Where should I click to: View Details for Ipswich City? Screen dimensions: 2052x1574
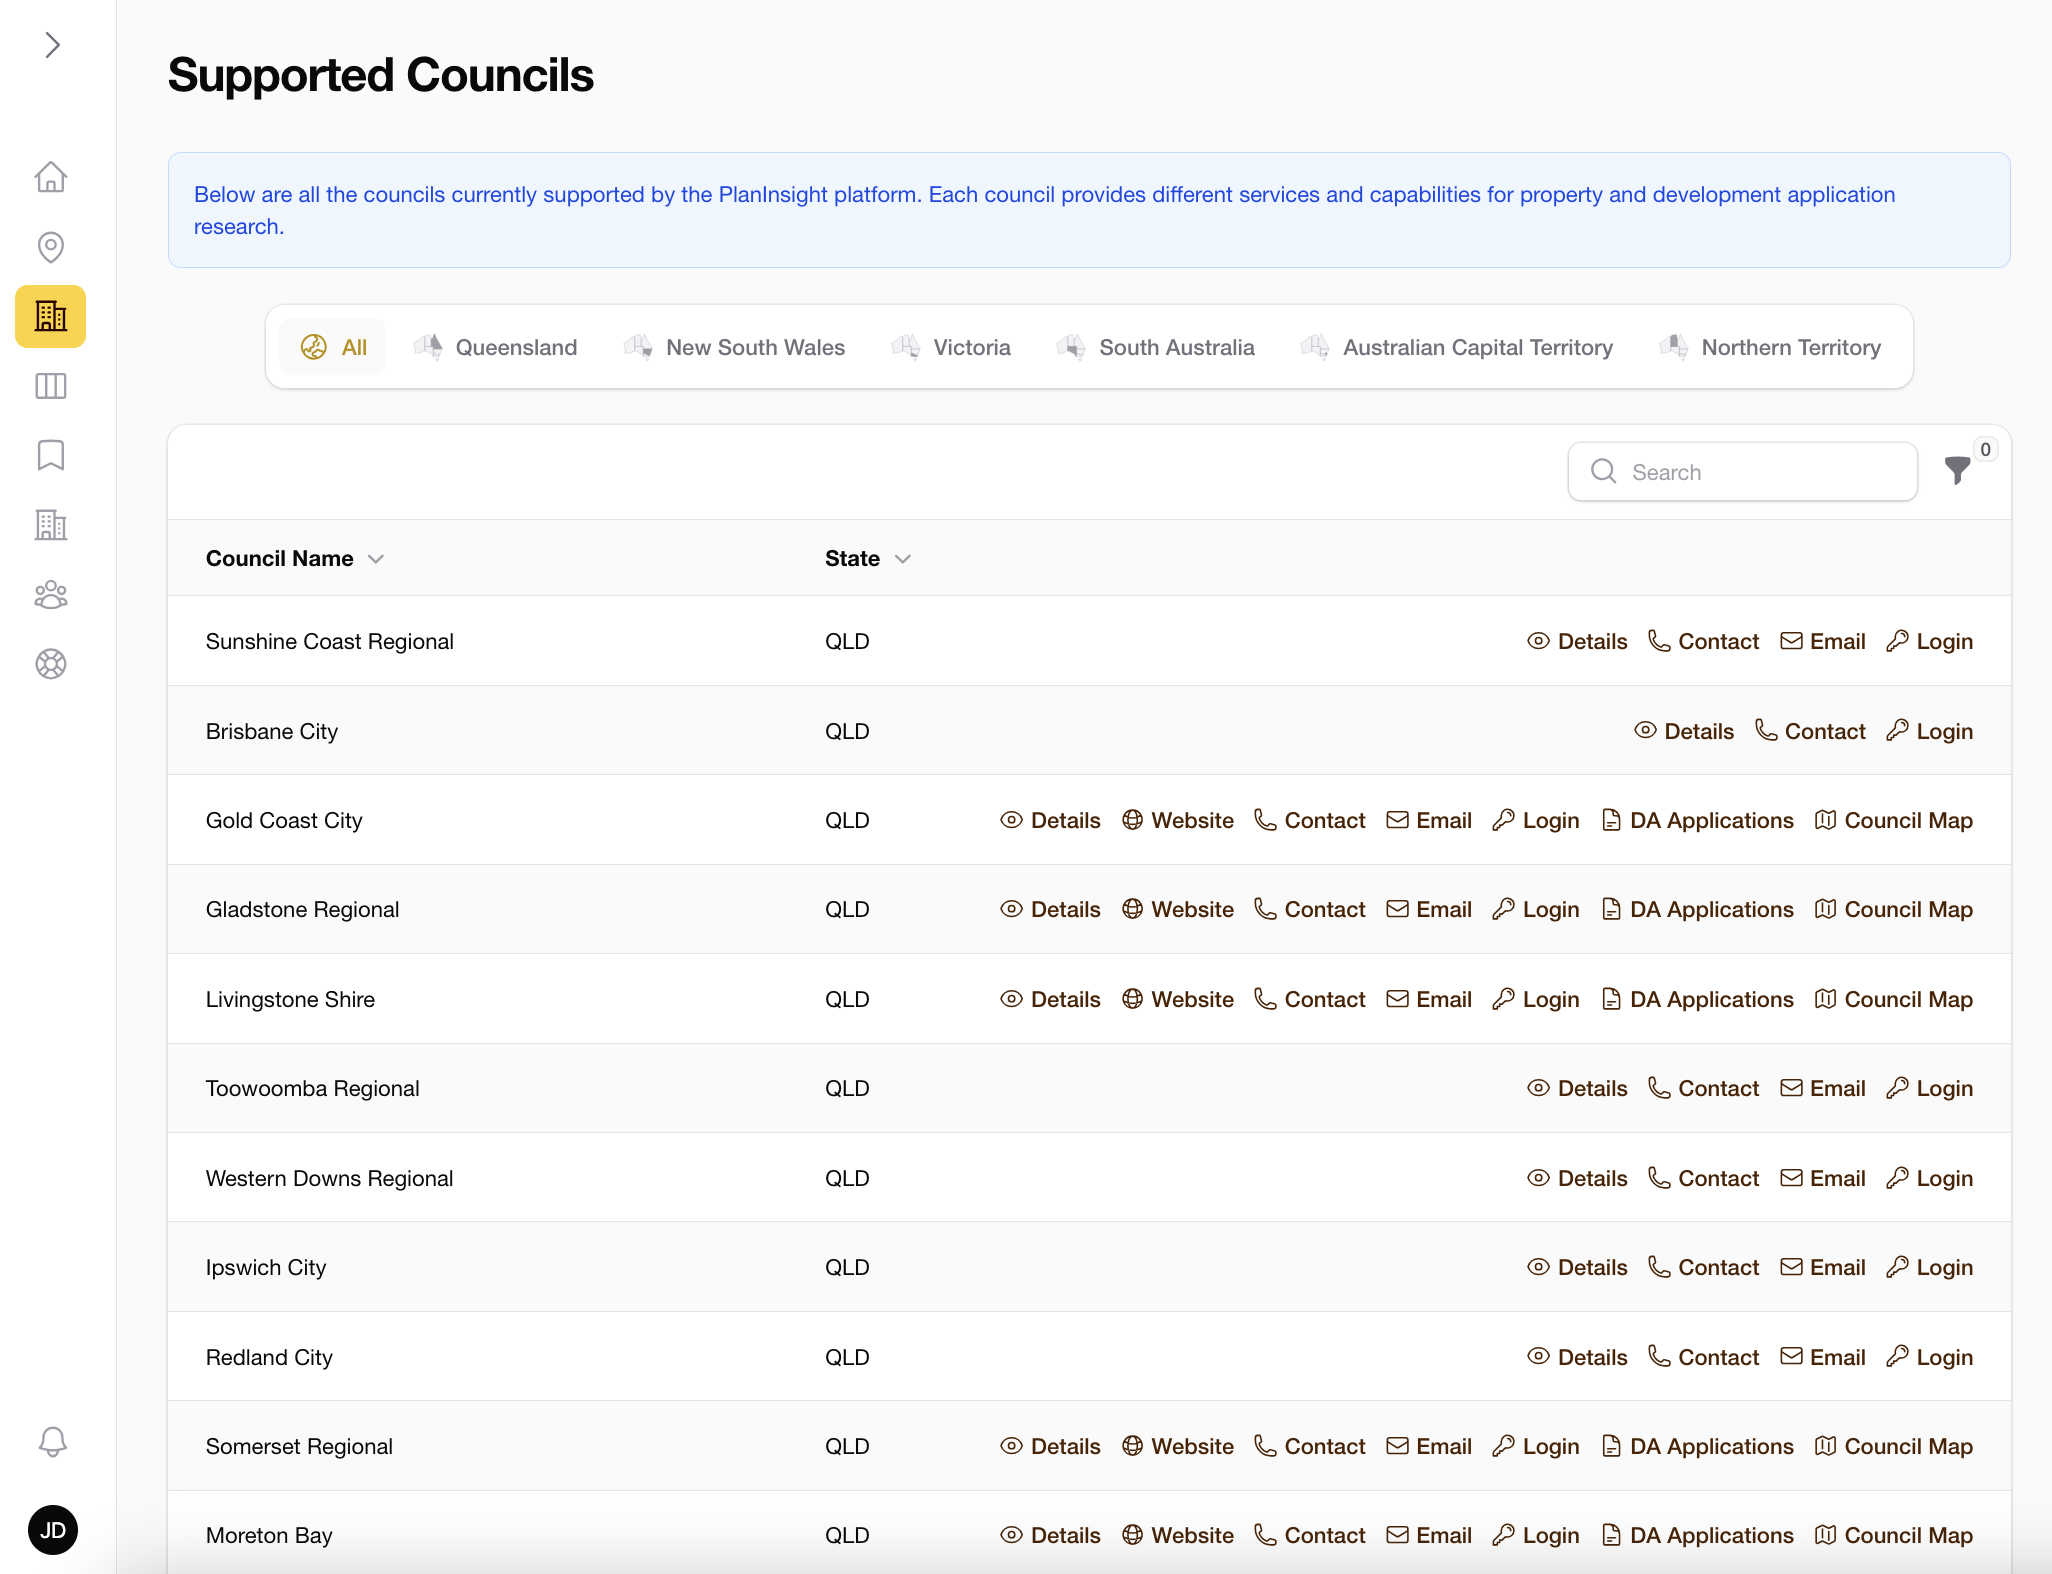click(x=1577, y=1267)
